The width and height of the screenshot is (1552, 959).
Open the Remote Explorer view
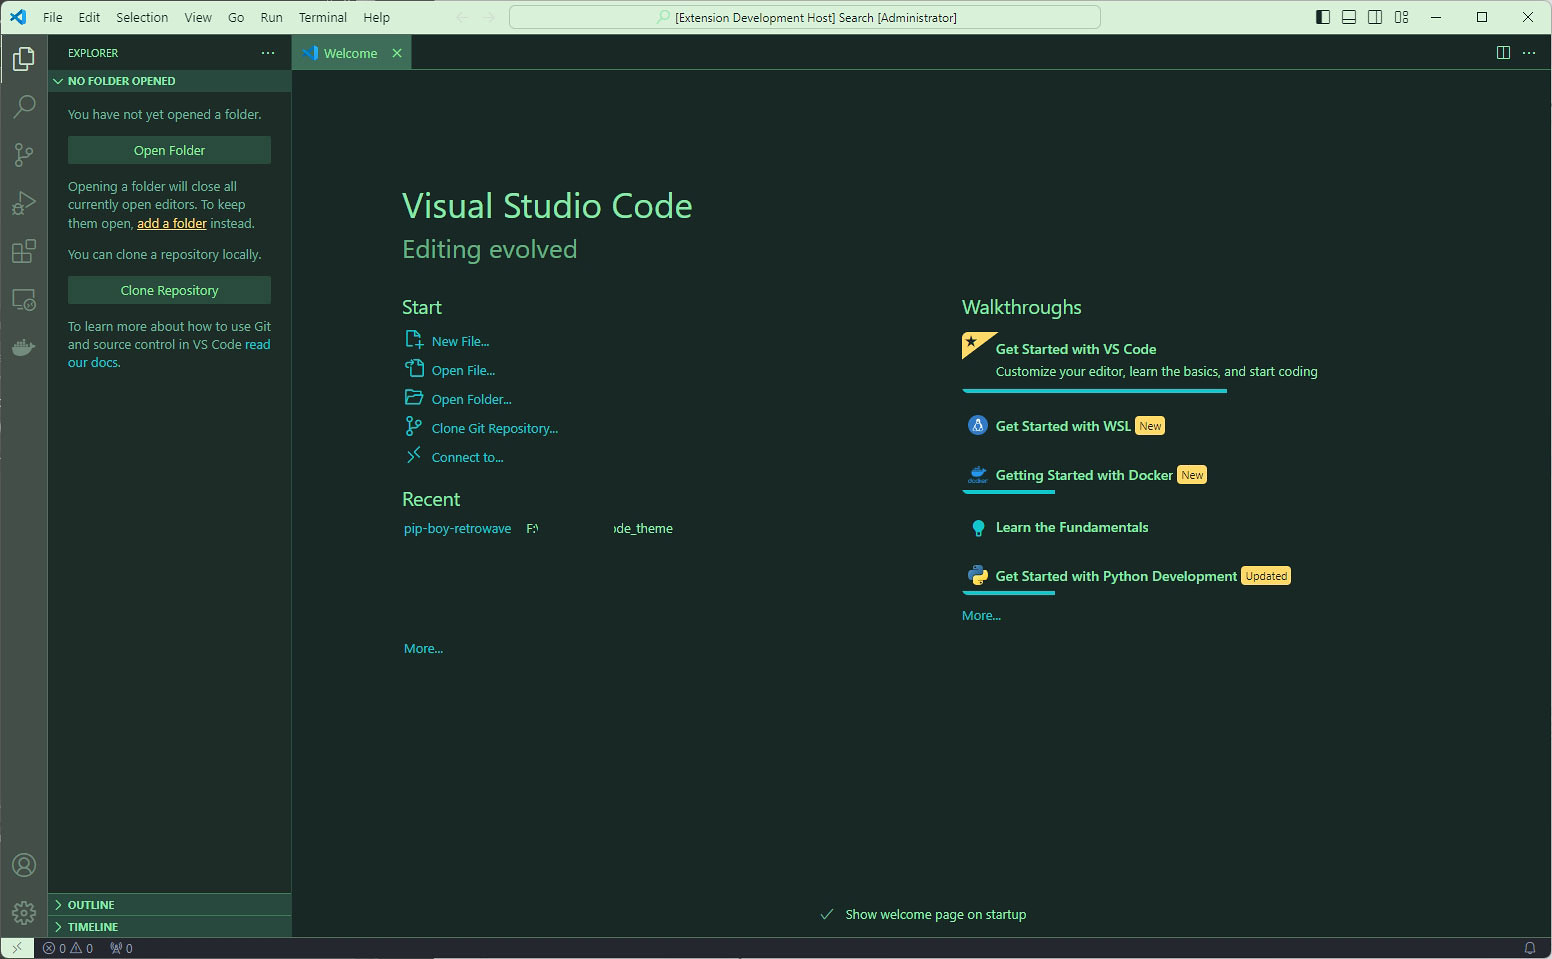(24, 299)
